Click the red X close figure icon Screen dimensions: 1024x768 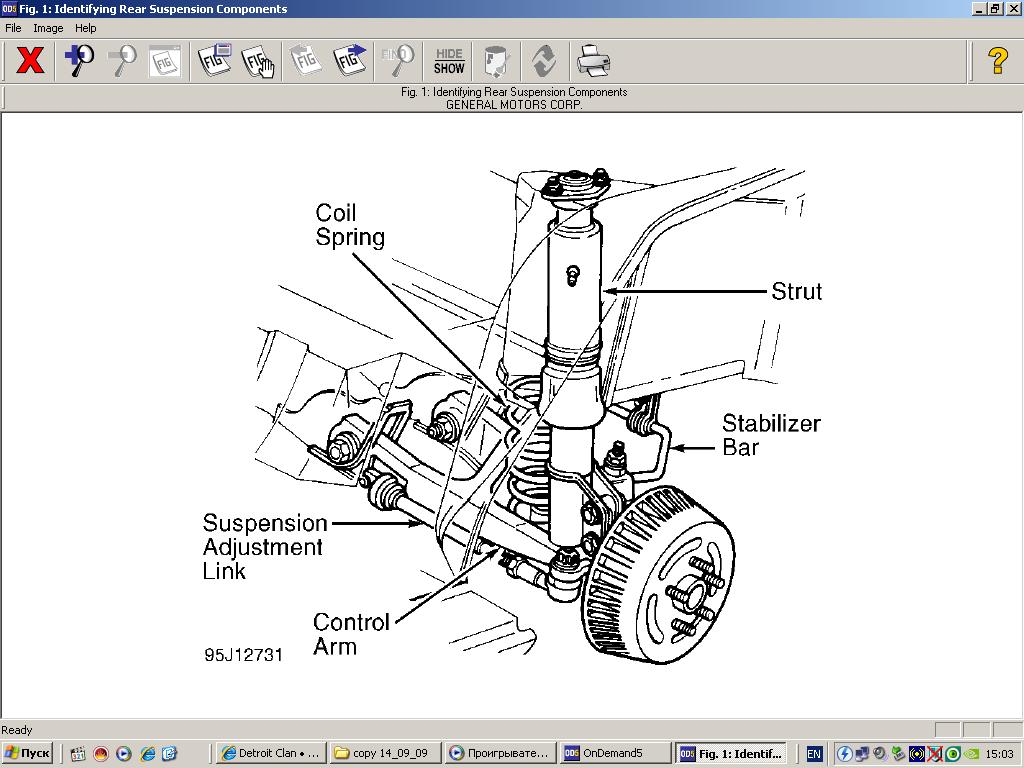tap(30, 61)
